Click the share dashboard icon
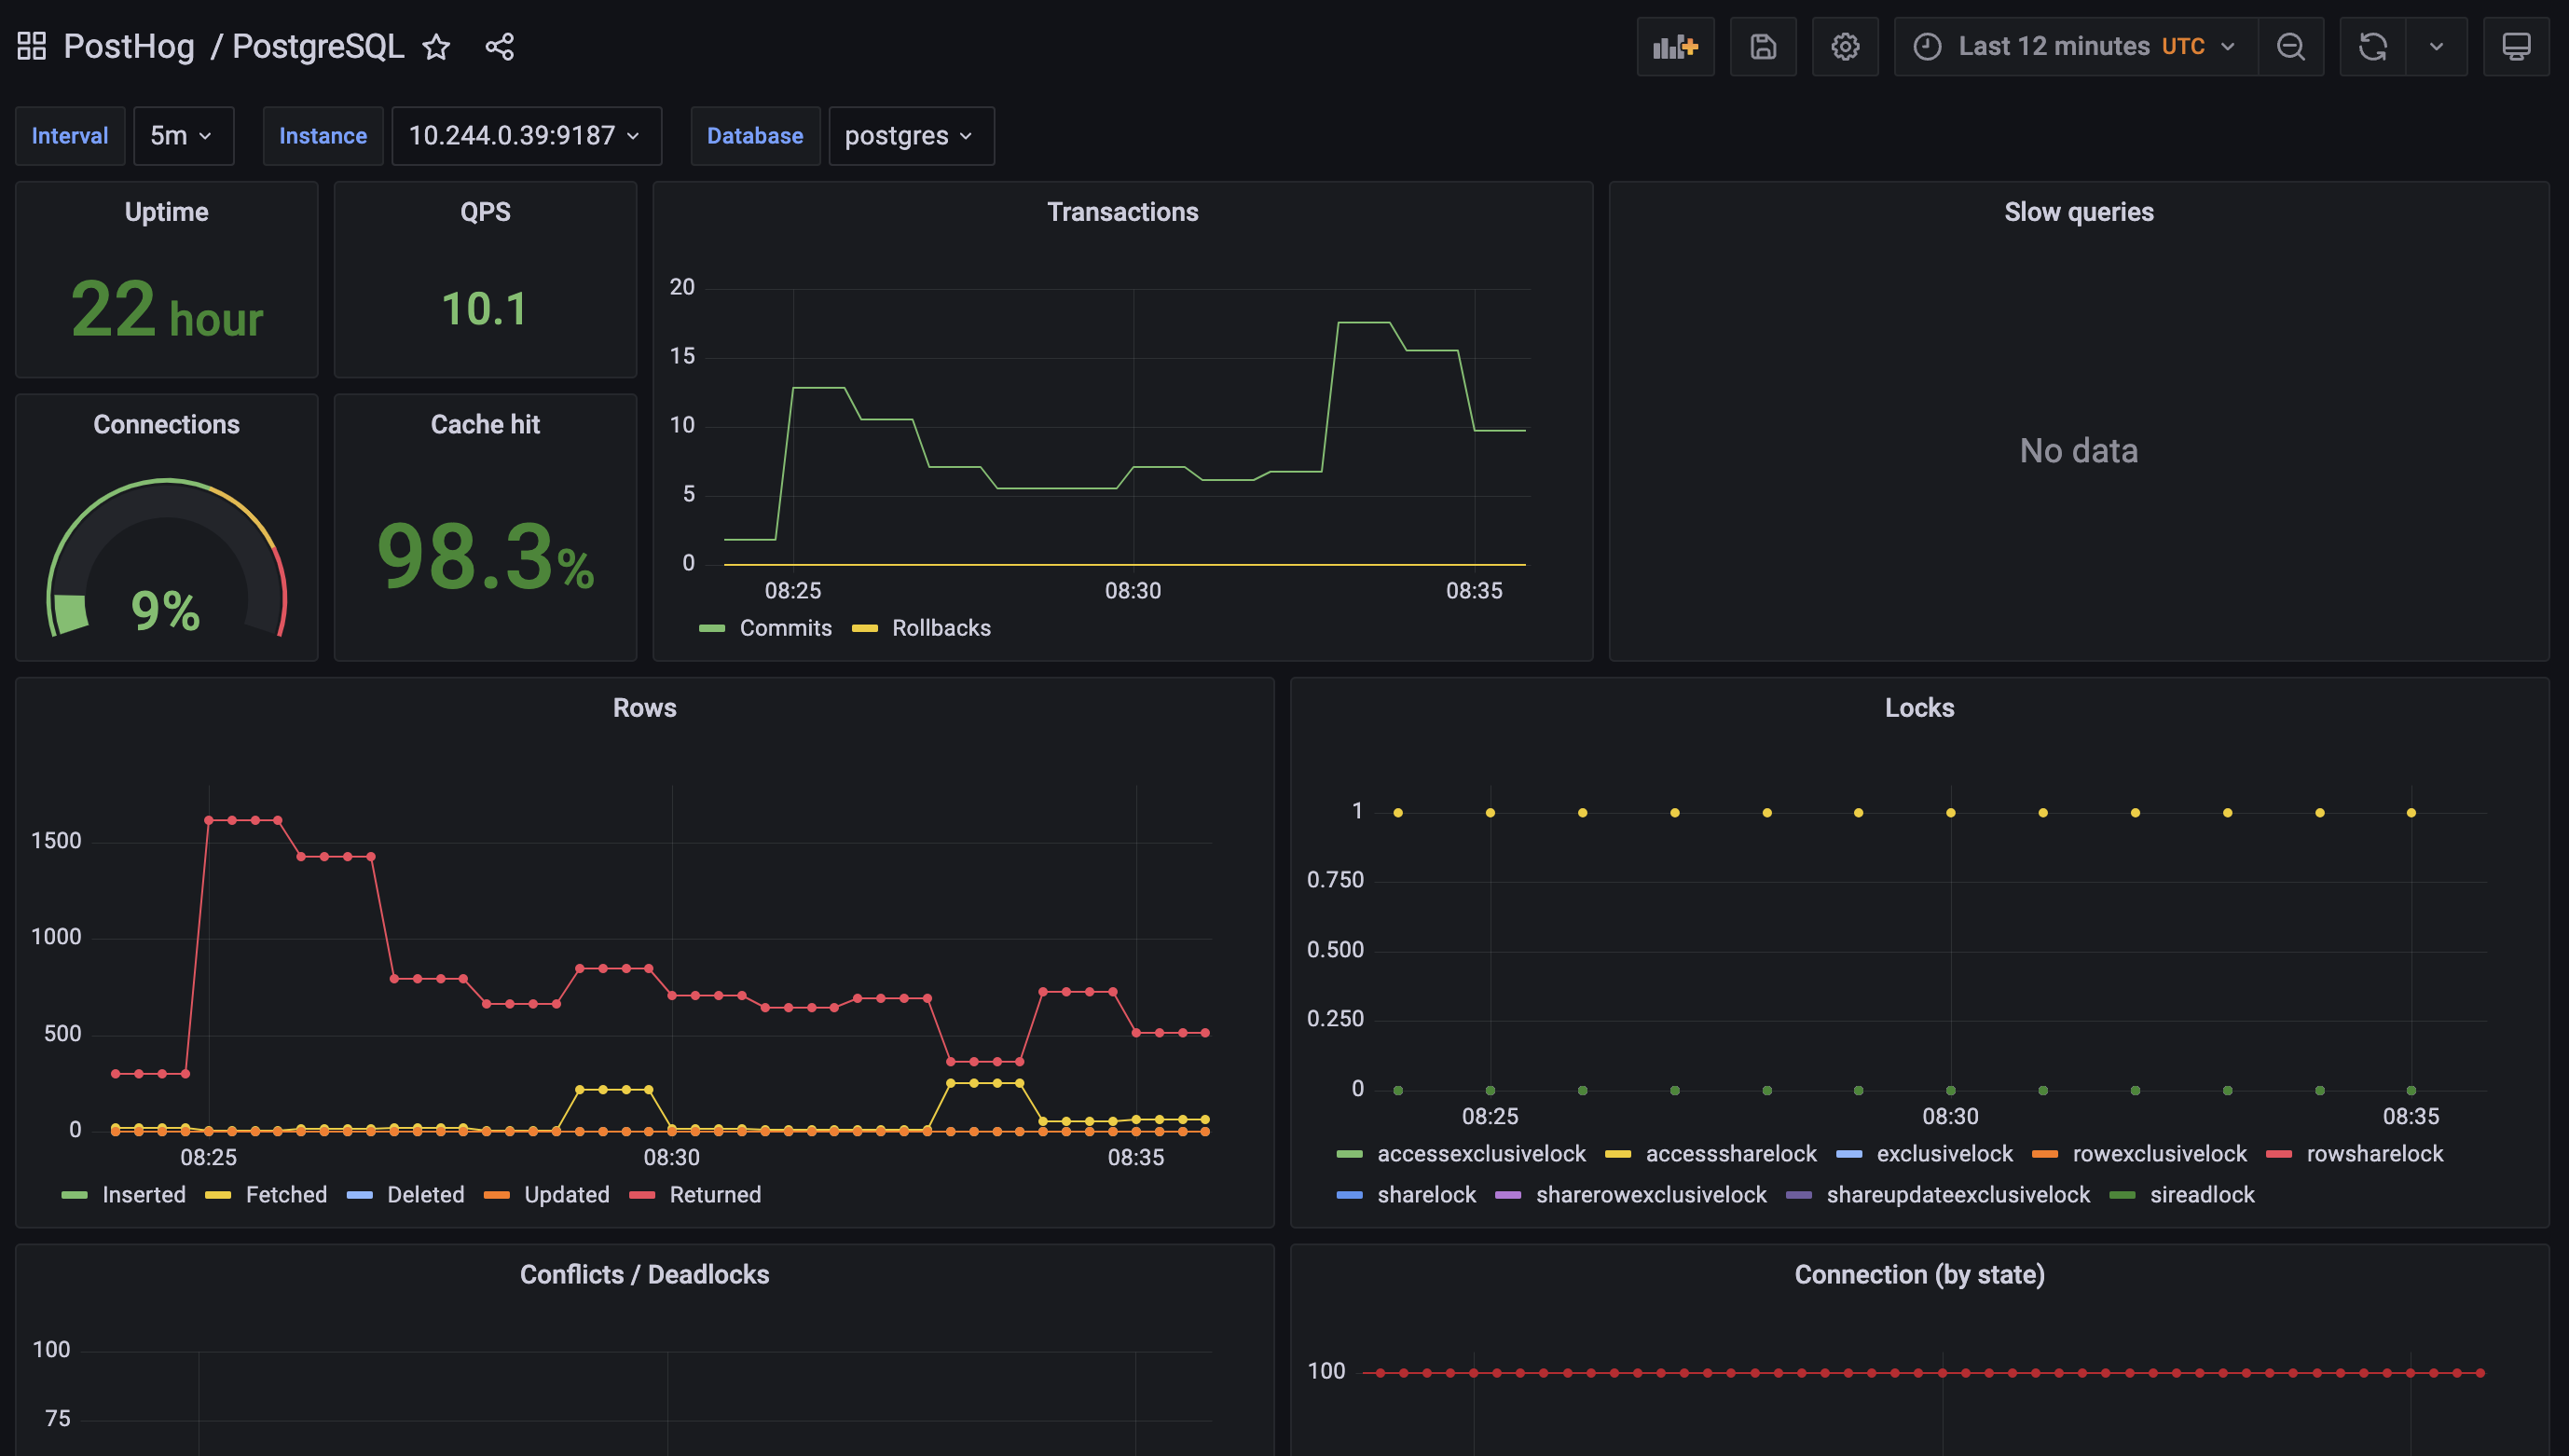2569x1456 pixels. tap(500, 44)
